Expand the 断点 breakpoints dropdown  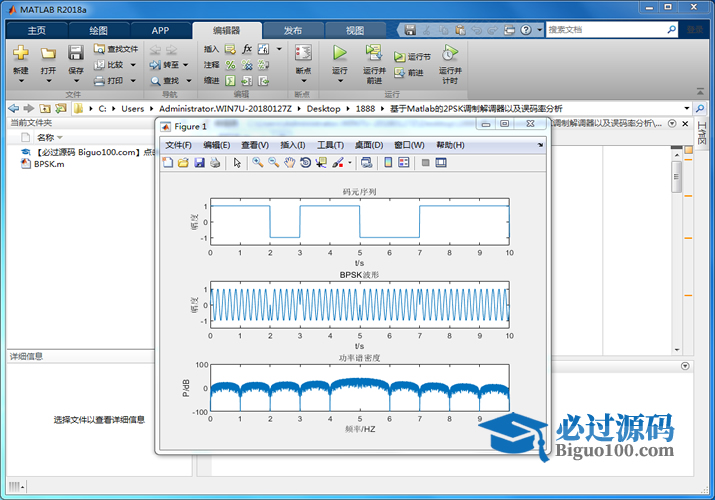tap(303, 72)
